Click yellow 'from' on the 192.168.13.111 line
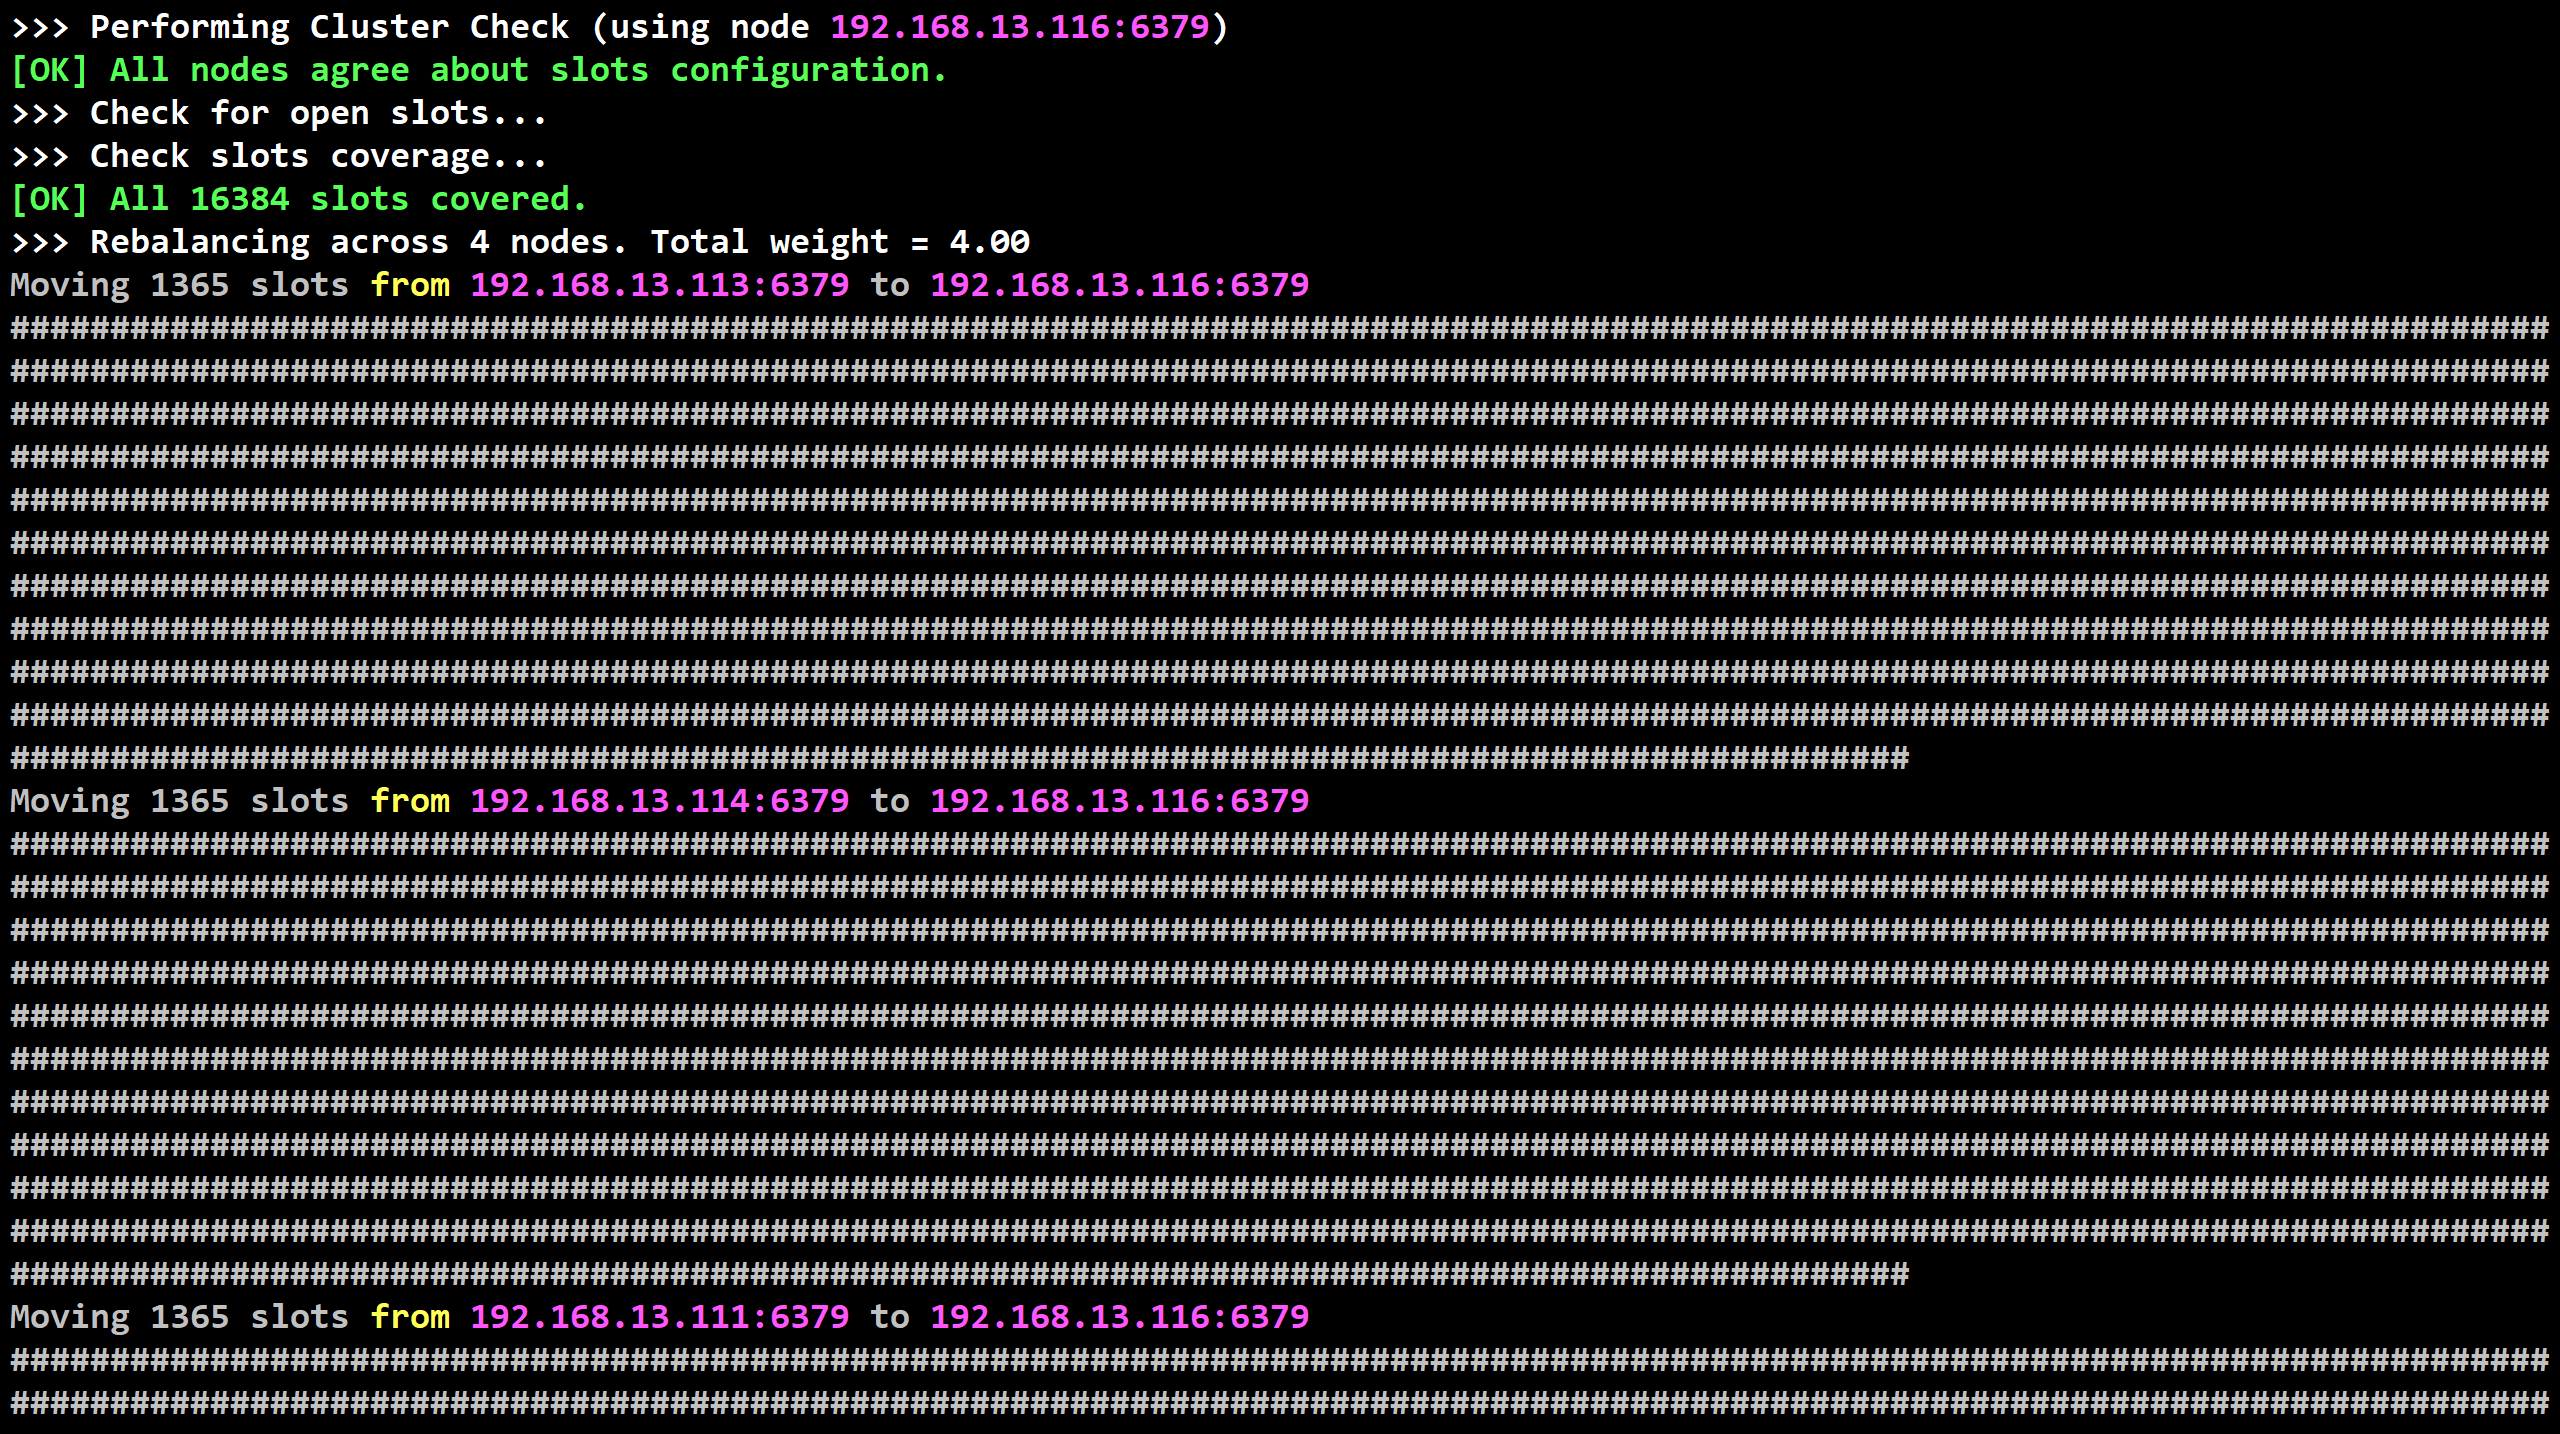Screen dimensions: 2560x1434 tap(410, 1317)
